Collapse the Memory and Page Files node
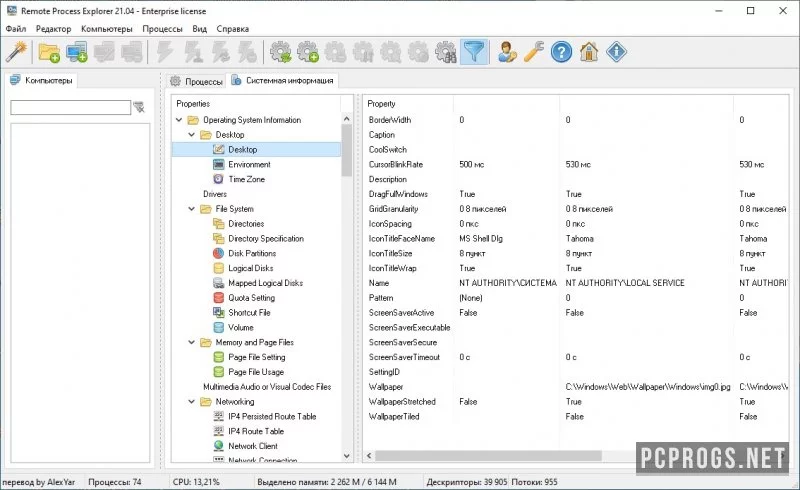Viewport: 800px width, 490px height. coord(192,342)
